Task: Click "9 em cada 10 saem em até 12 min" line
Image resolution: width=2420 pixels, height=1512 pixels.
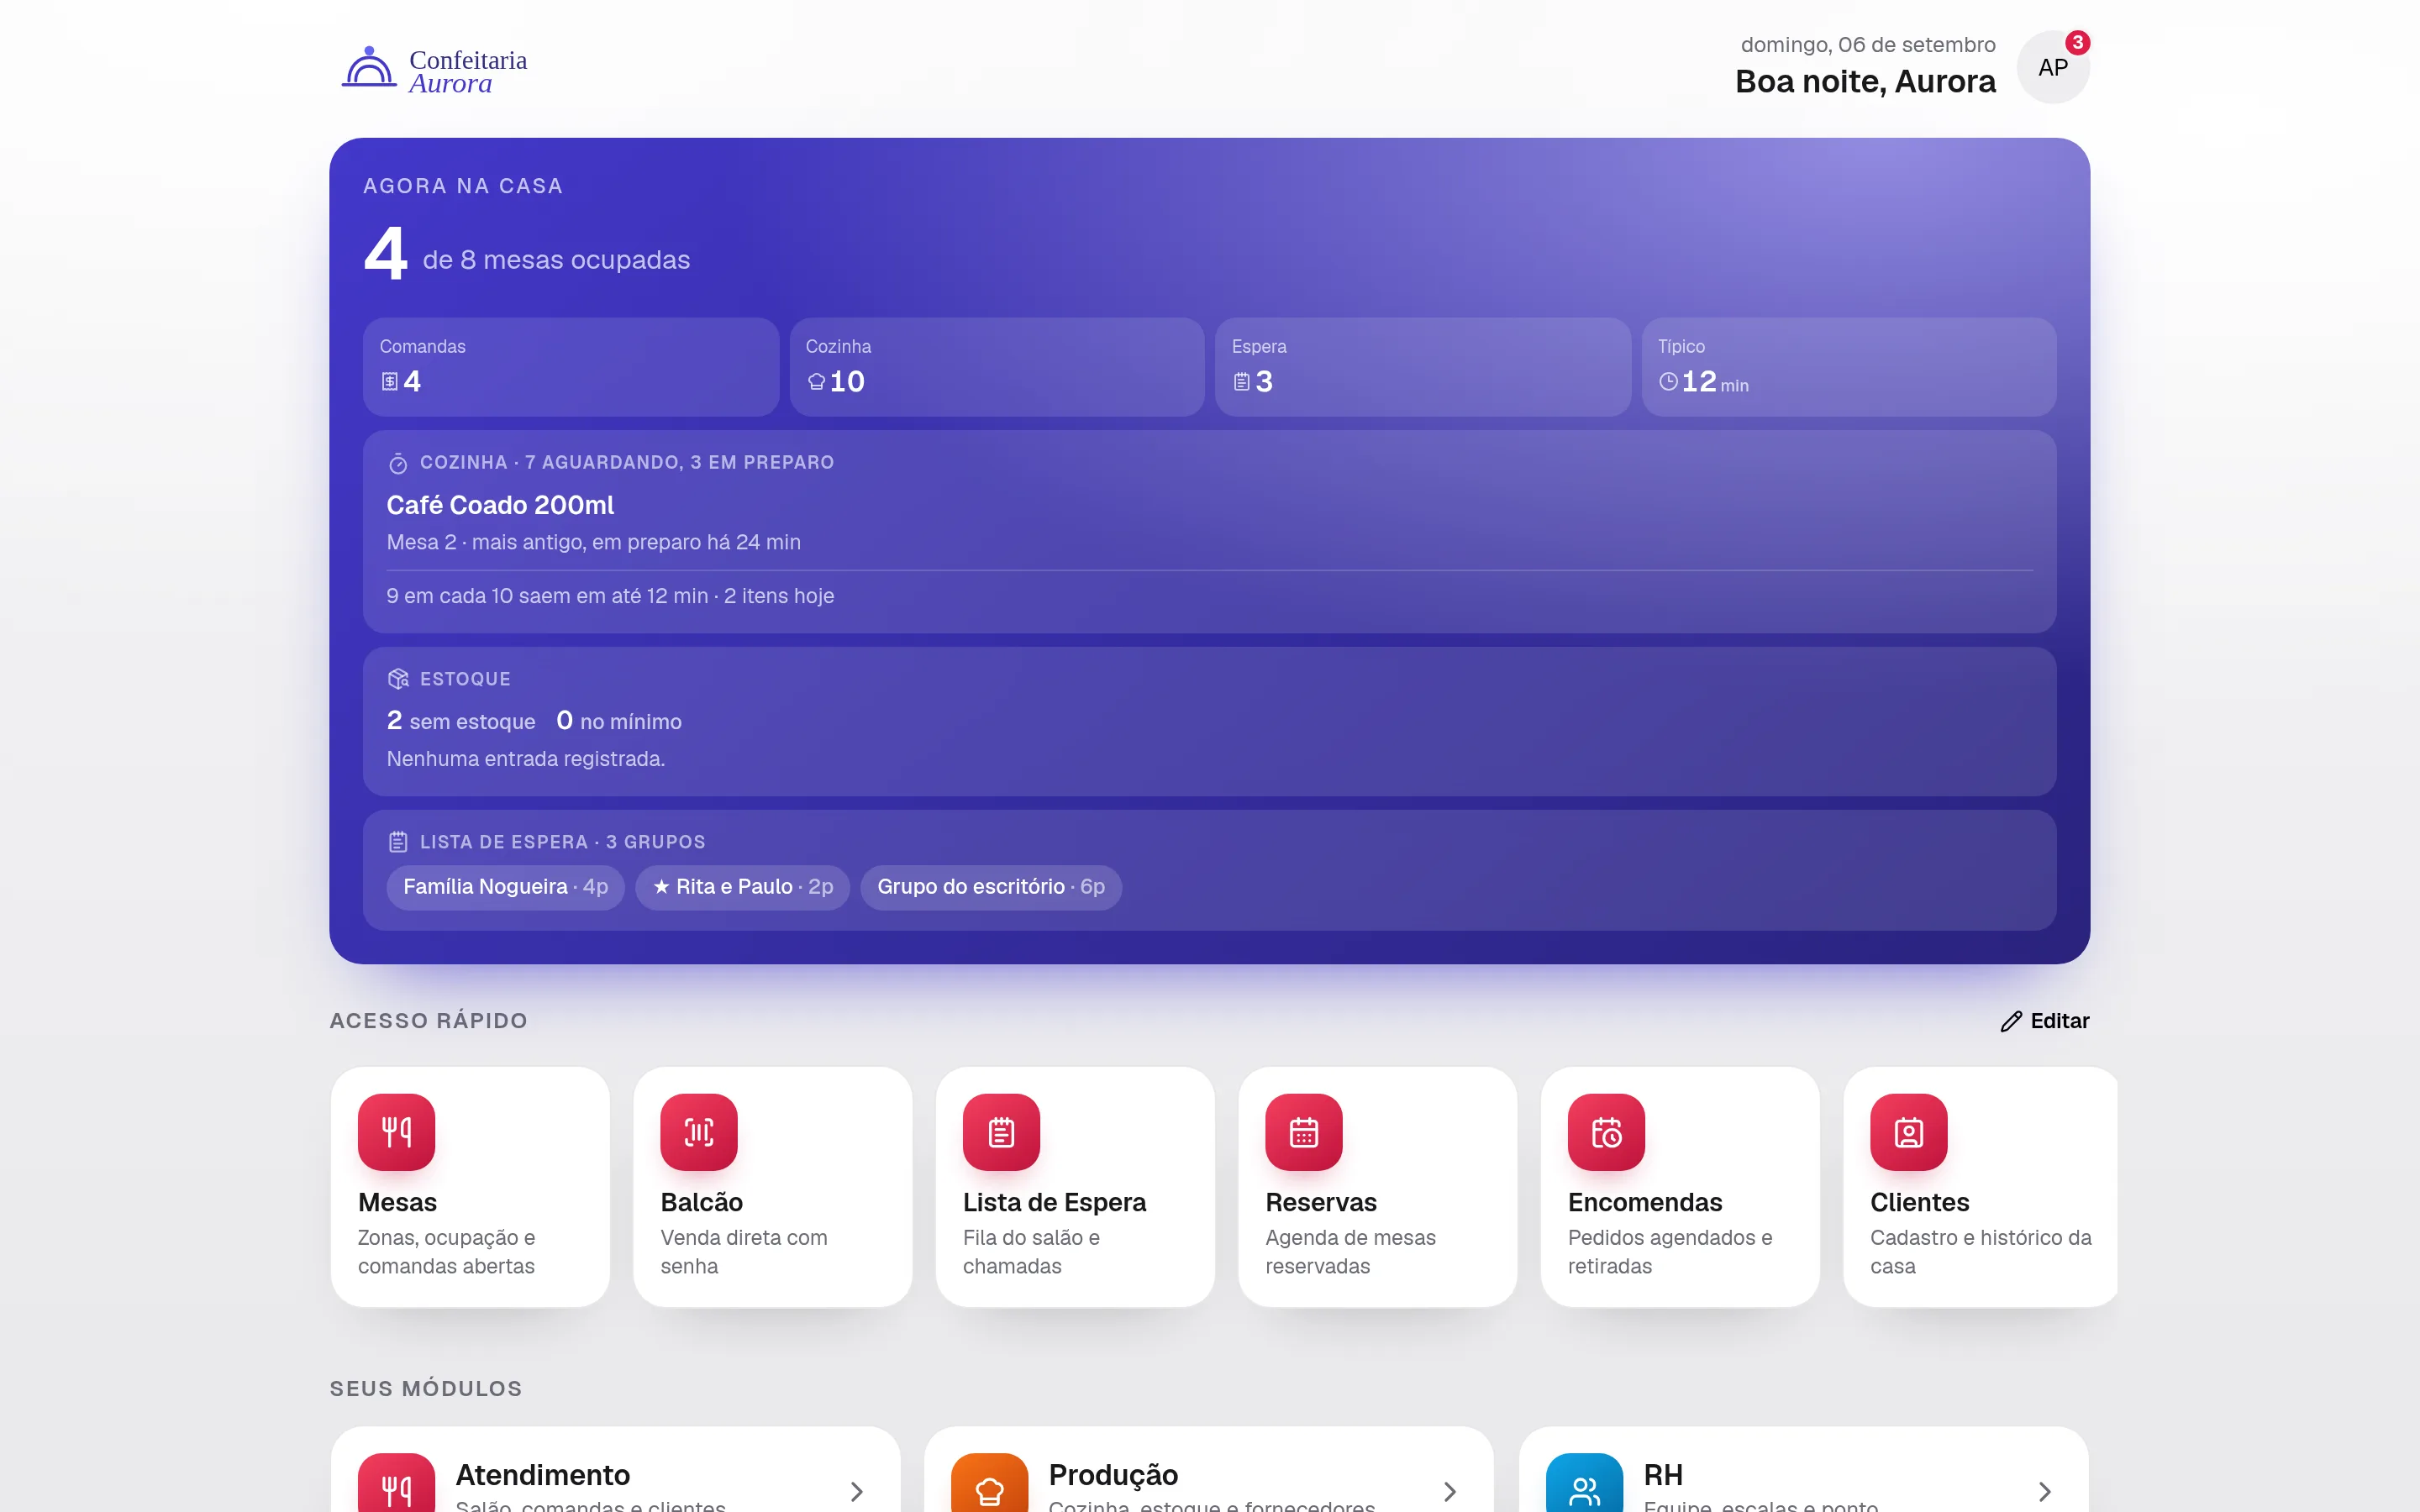Action: click(x=547, y=596)
